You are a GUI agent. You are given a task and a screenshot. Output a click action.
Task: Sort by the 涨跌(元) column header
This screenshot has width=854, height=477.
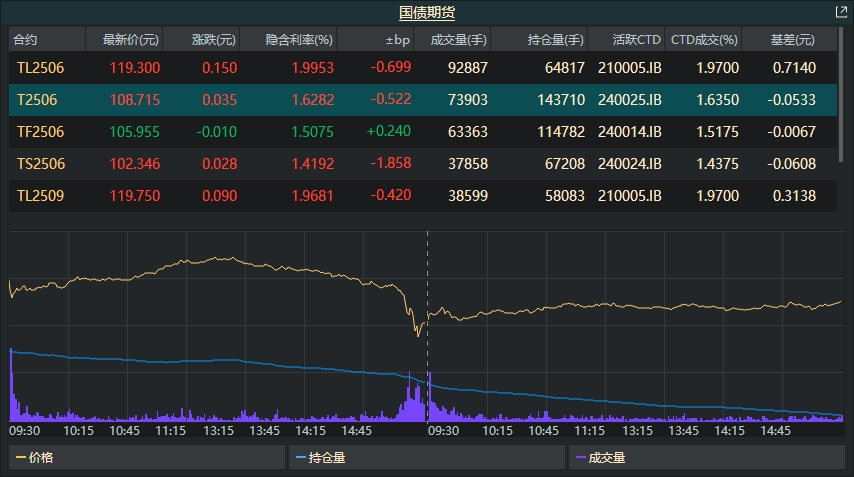pos(213,40)
